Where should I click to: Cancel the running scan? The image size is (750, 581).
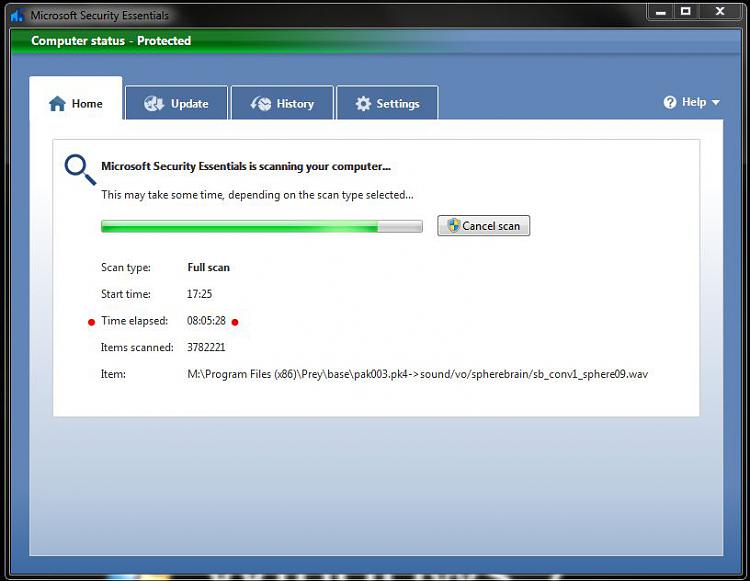[x=484, y=226]
